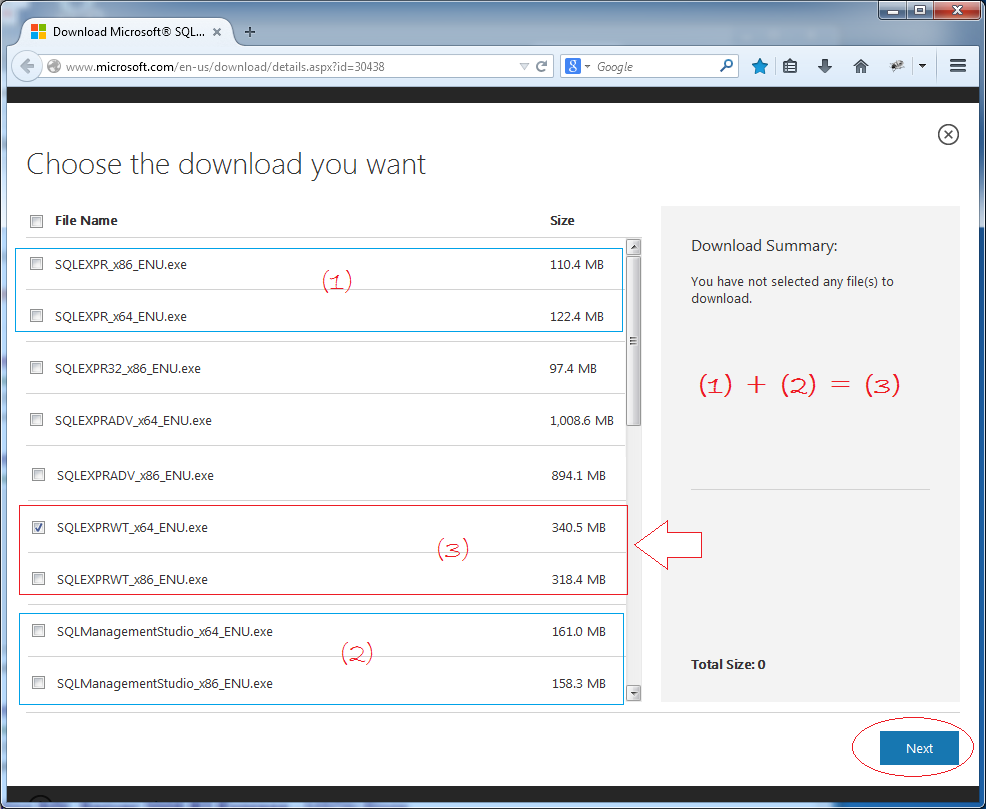Click the Total Size: 0 text
986x810 pixels.
728,665
